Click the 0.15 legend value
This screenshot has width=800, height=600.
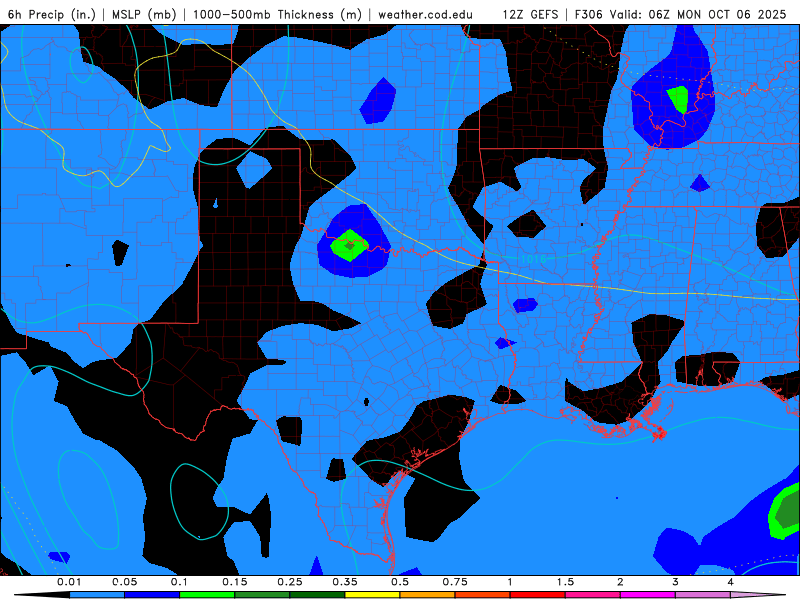click(235, 582)
